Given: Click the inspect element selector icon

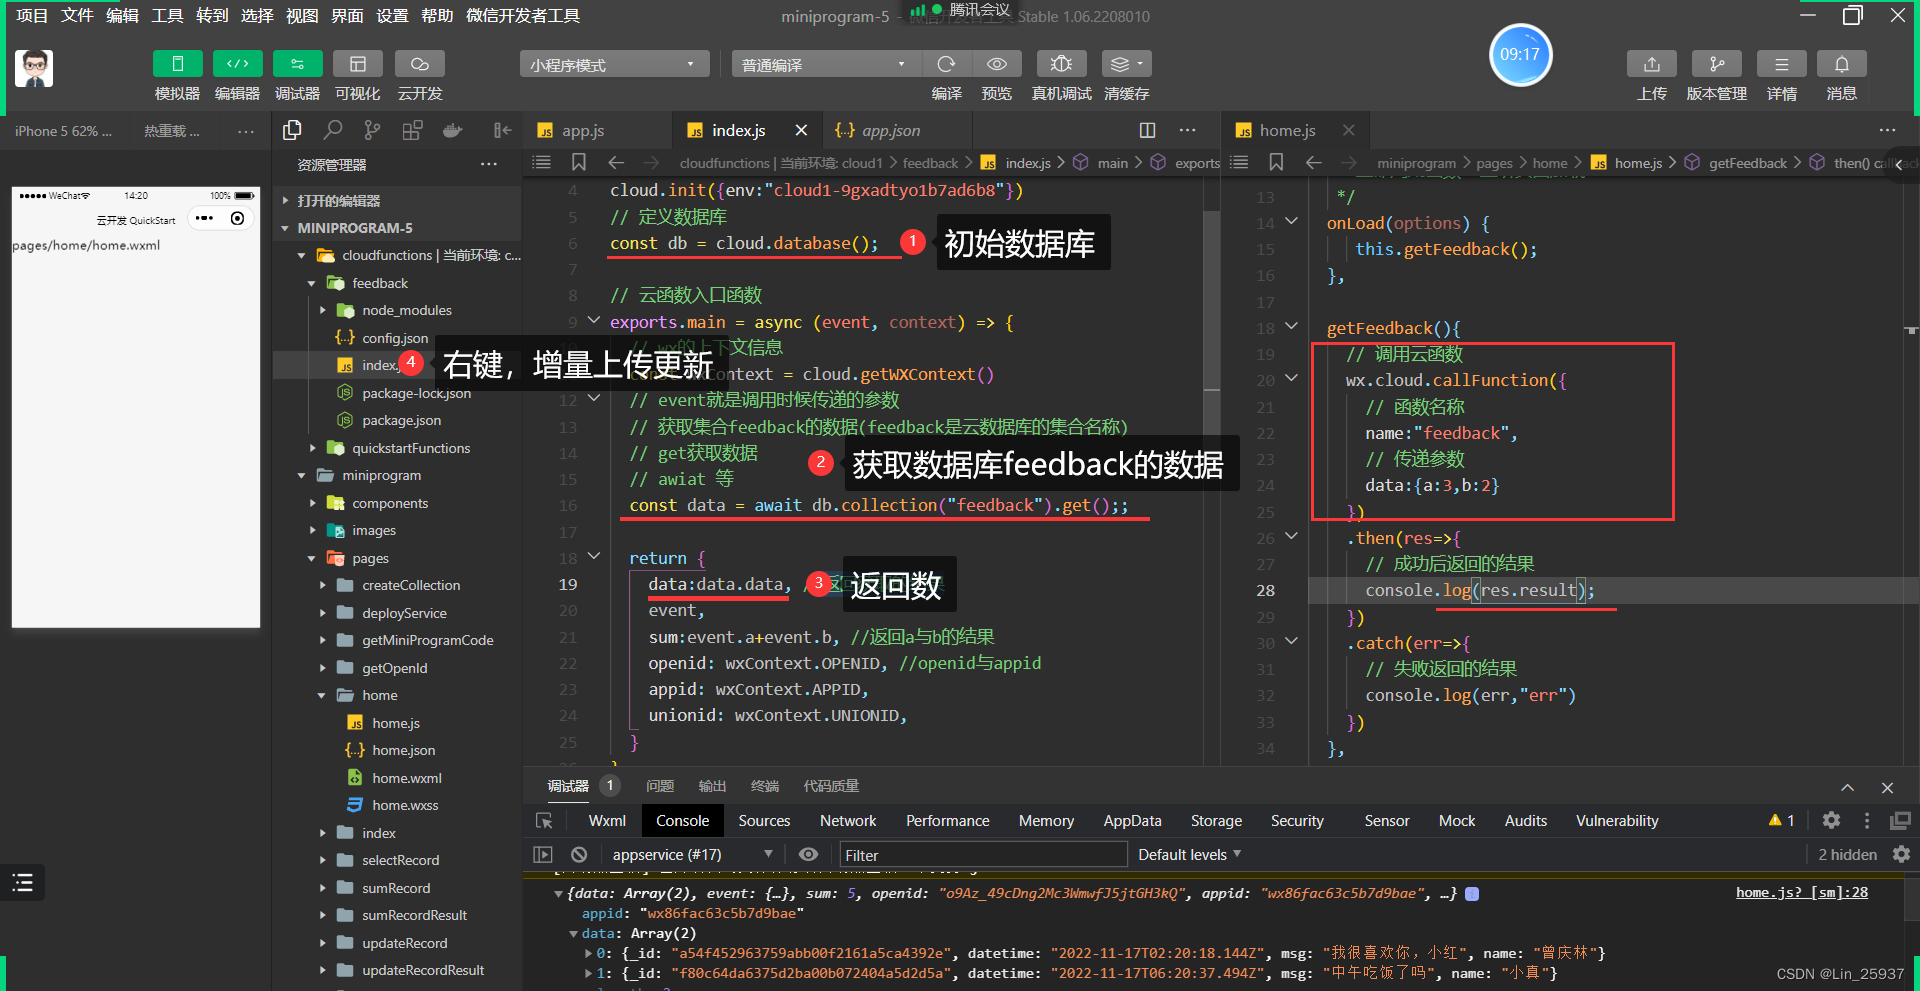Looking at the screenshot, I should coord(544,821).
